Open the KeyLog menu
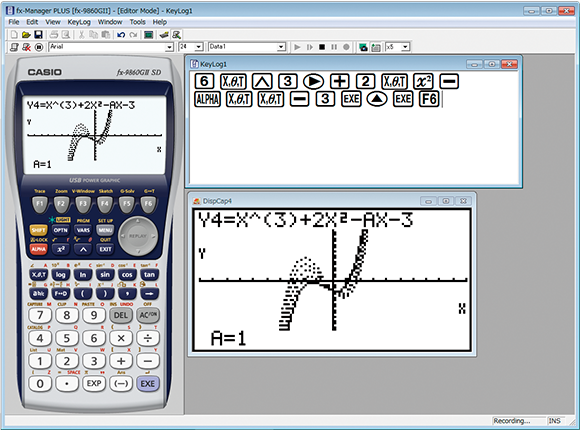This screenshot has width=580, height=439. 79,22
